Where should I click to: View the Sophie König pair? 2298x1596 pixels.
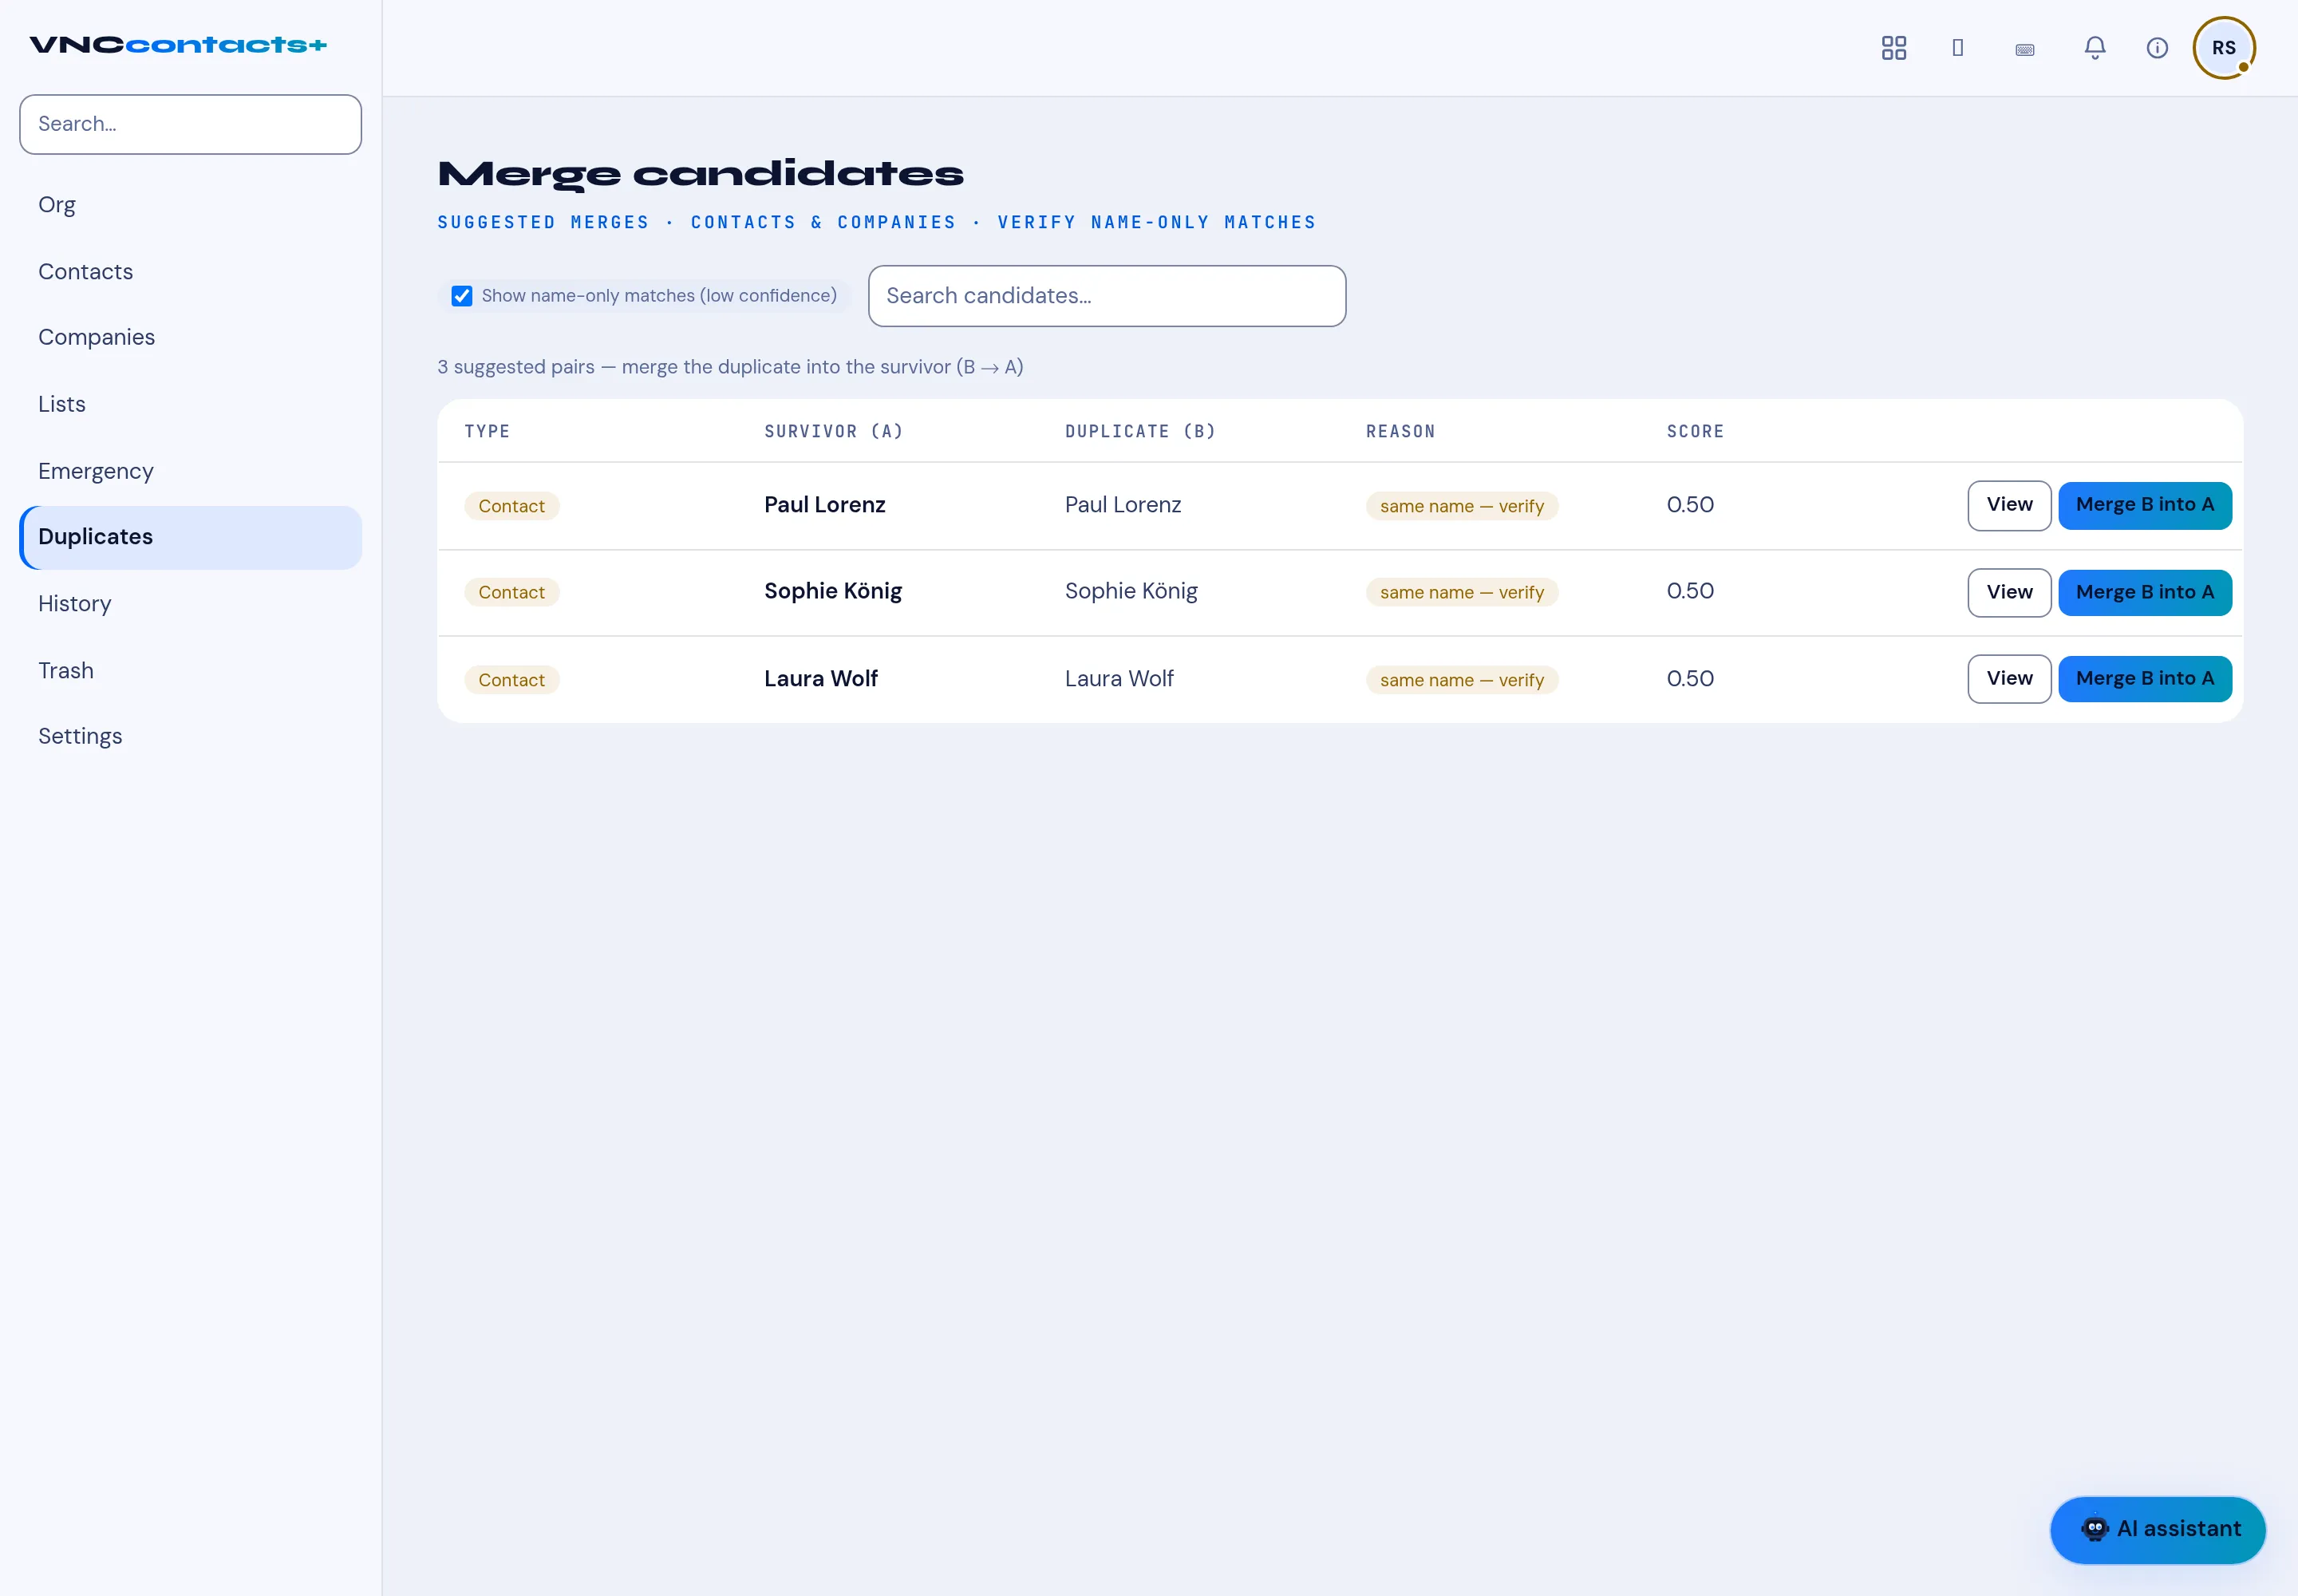tap(2009, 592)
